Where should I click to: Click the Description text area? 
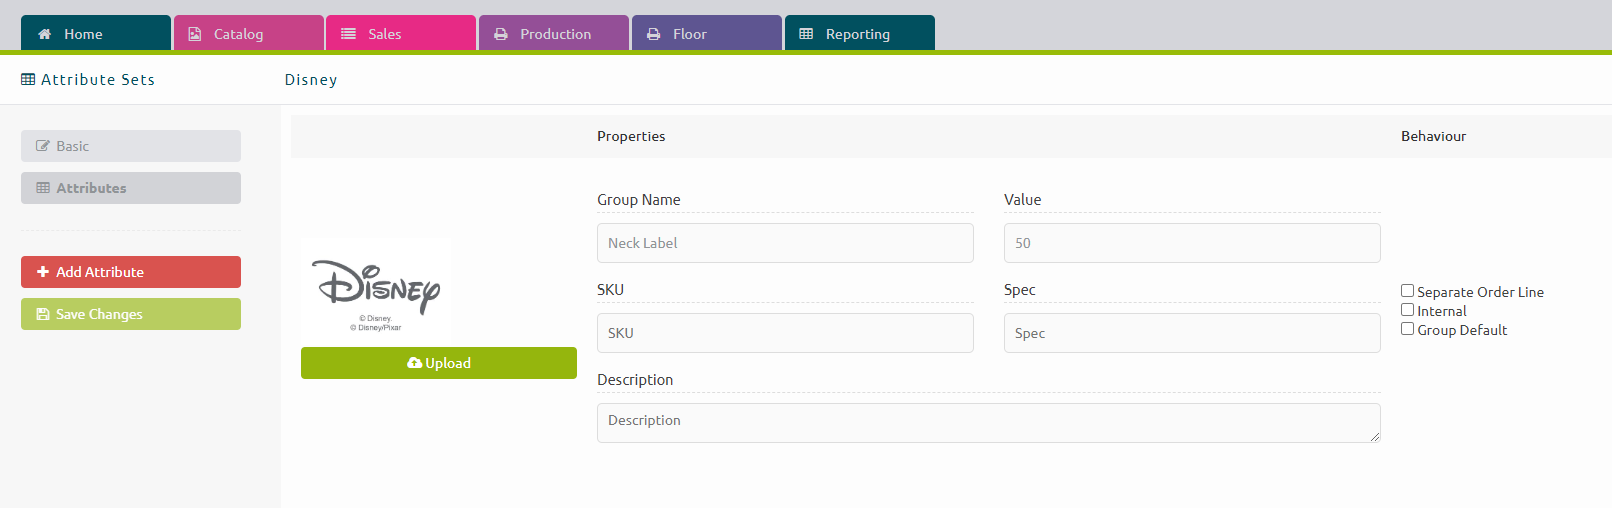[x=989, y=423]
